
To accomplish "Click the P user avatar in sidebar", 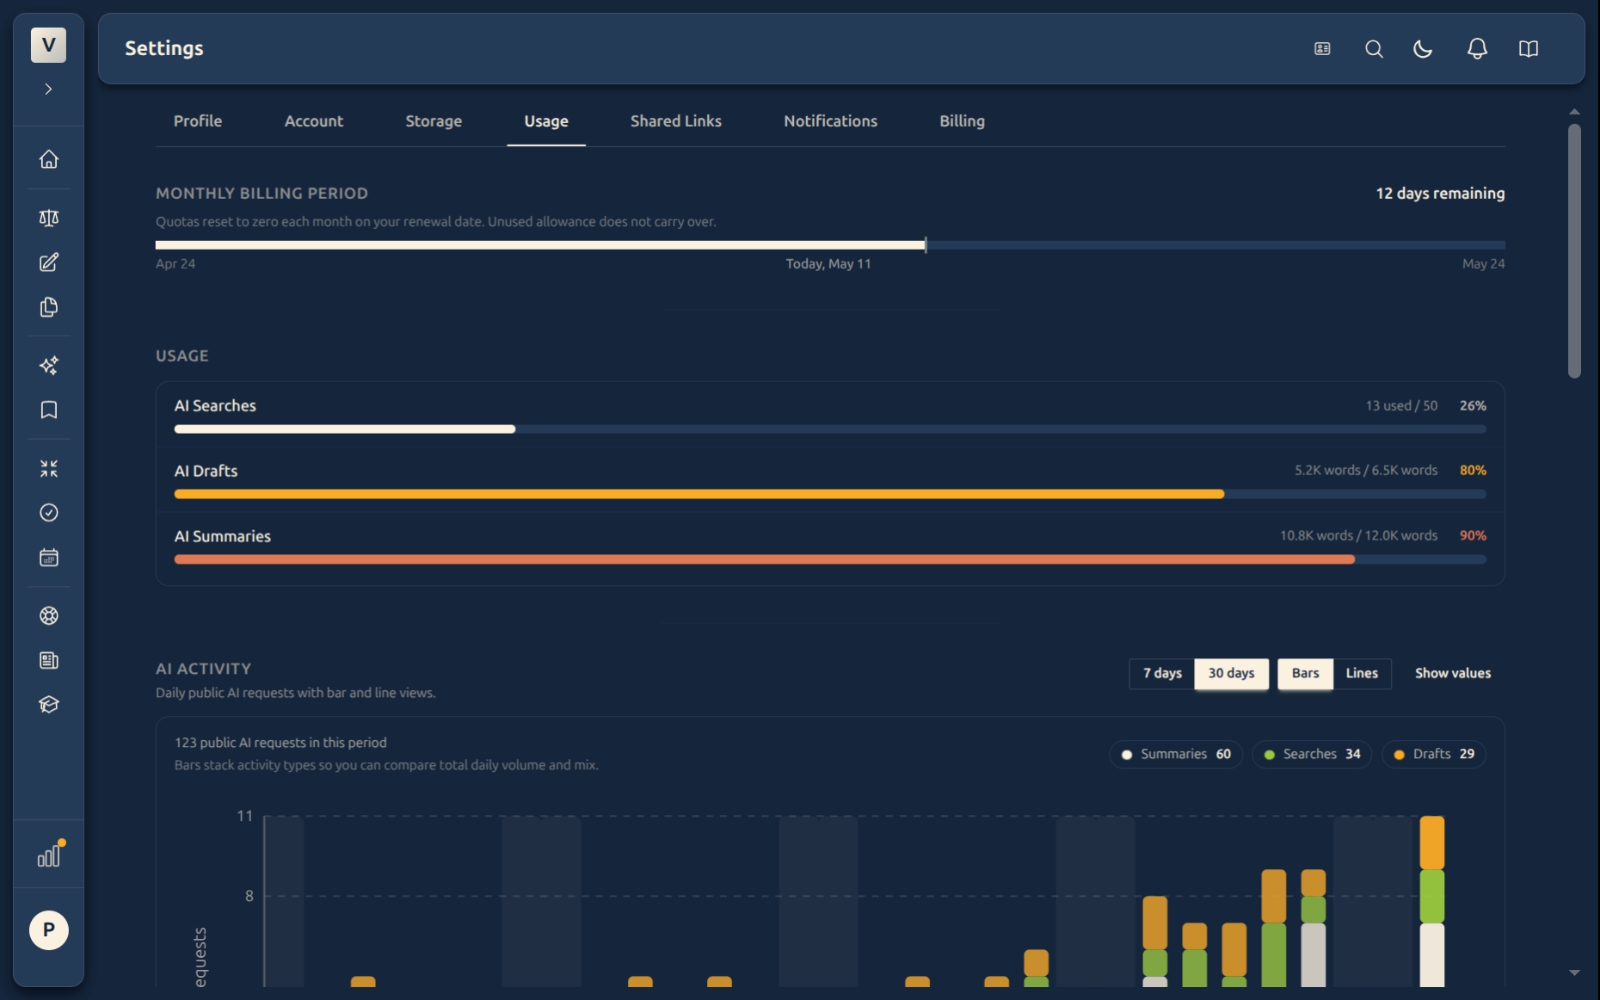I will tap(48, 930).
